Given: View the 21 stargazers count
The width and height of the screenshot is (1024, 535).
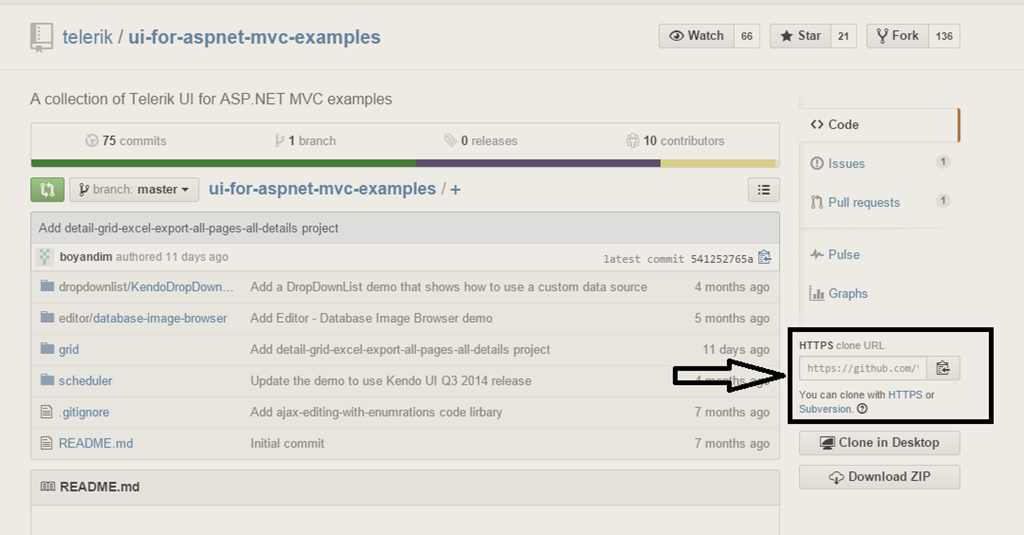Looking at the screenshot, I should tap(844, 36).
